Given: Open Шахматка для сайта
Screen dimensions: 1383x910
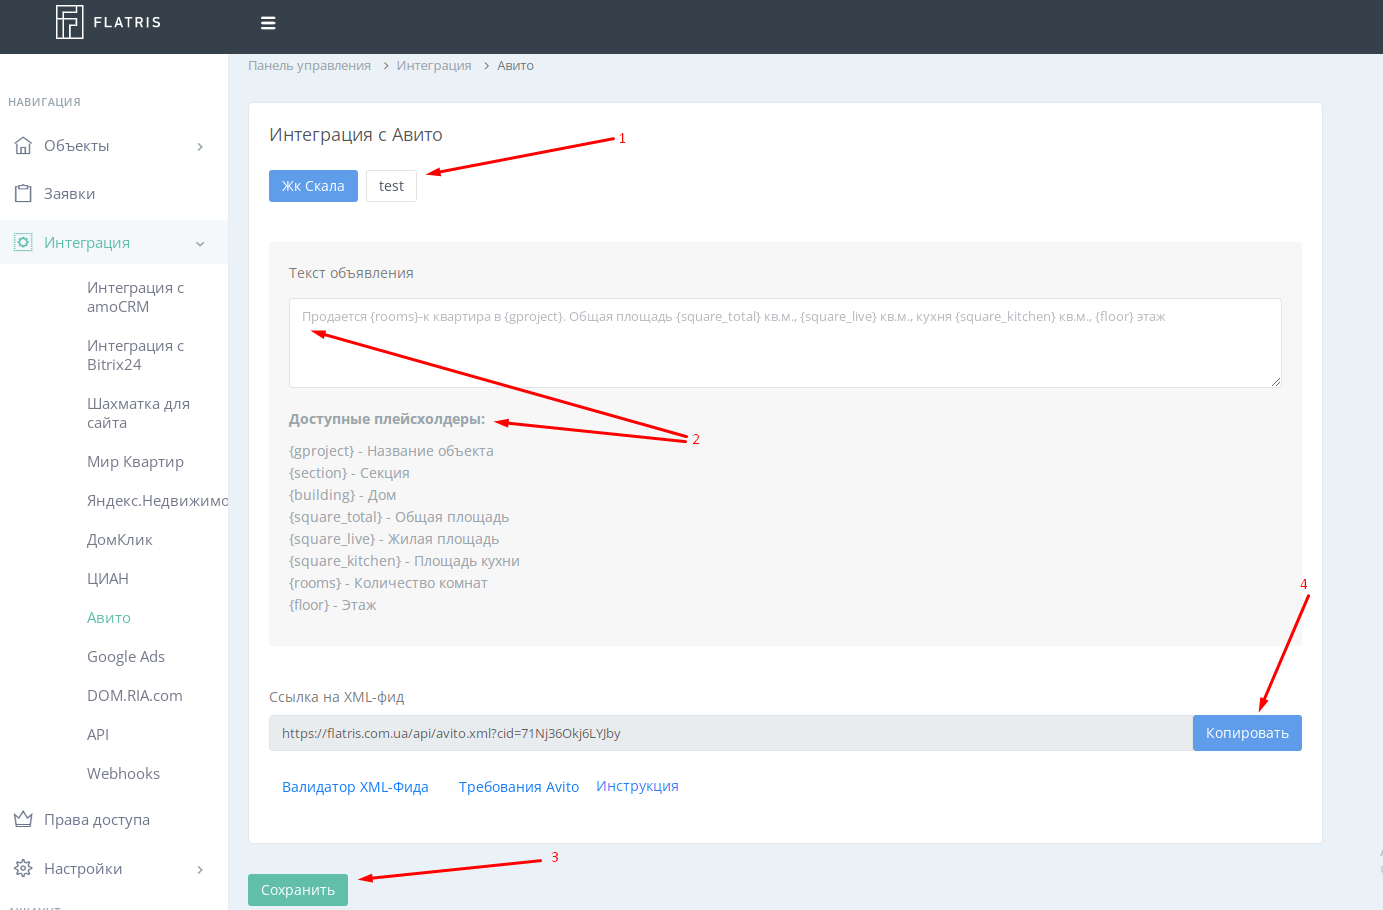Looking at the screenshot, I should click(138, 413).
